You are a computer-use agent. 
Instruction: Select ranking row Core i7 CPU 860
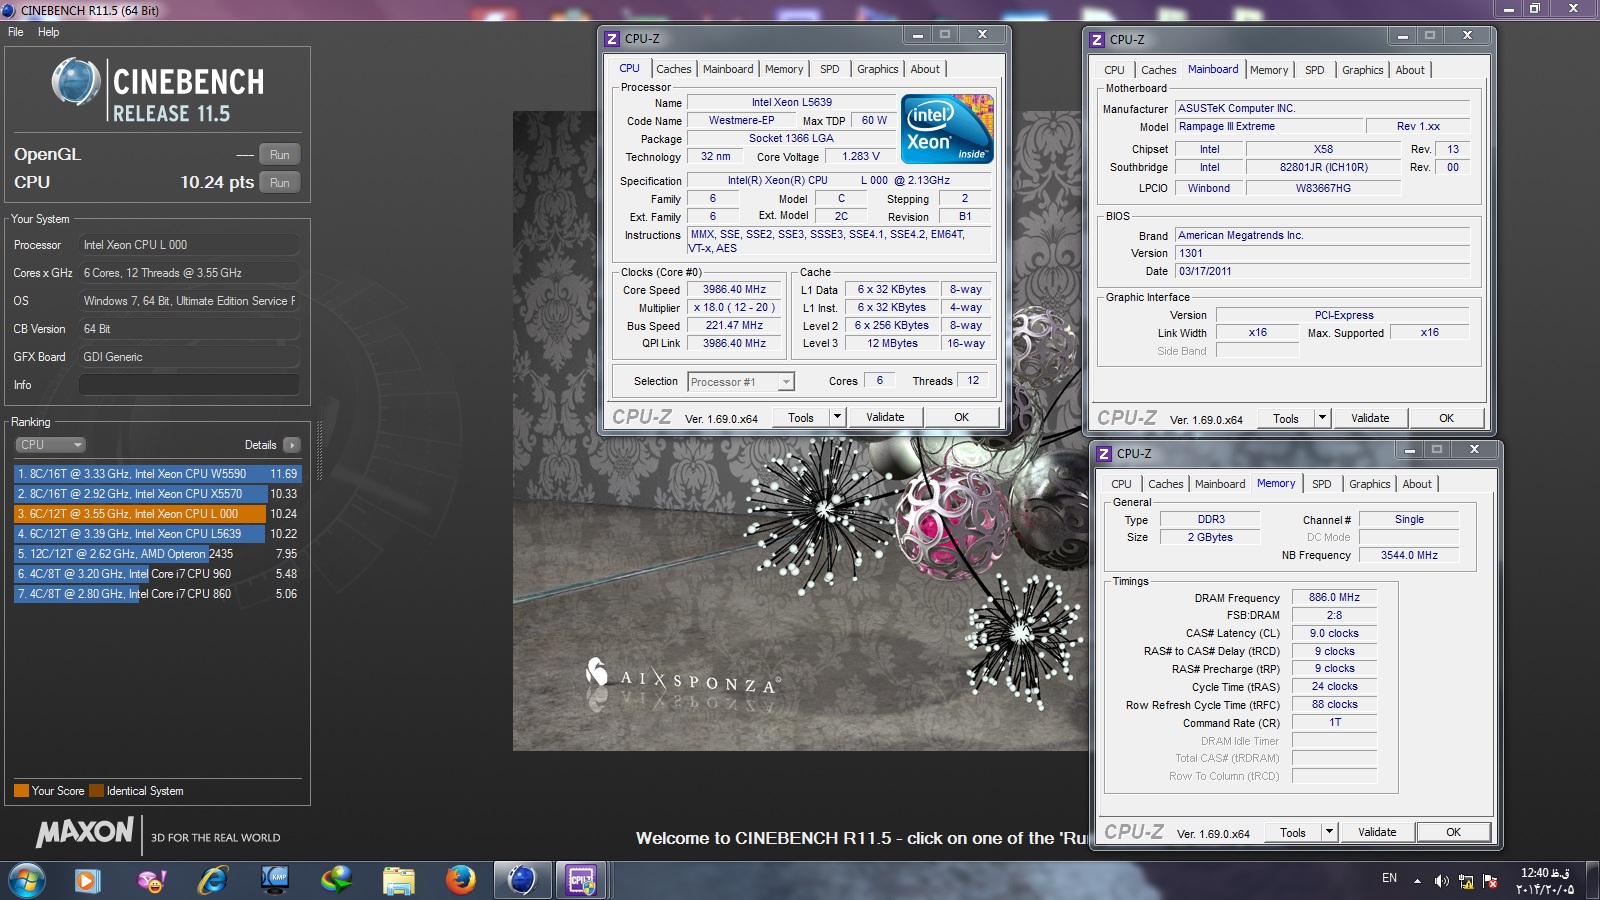157,594
